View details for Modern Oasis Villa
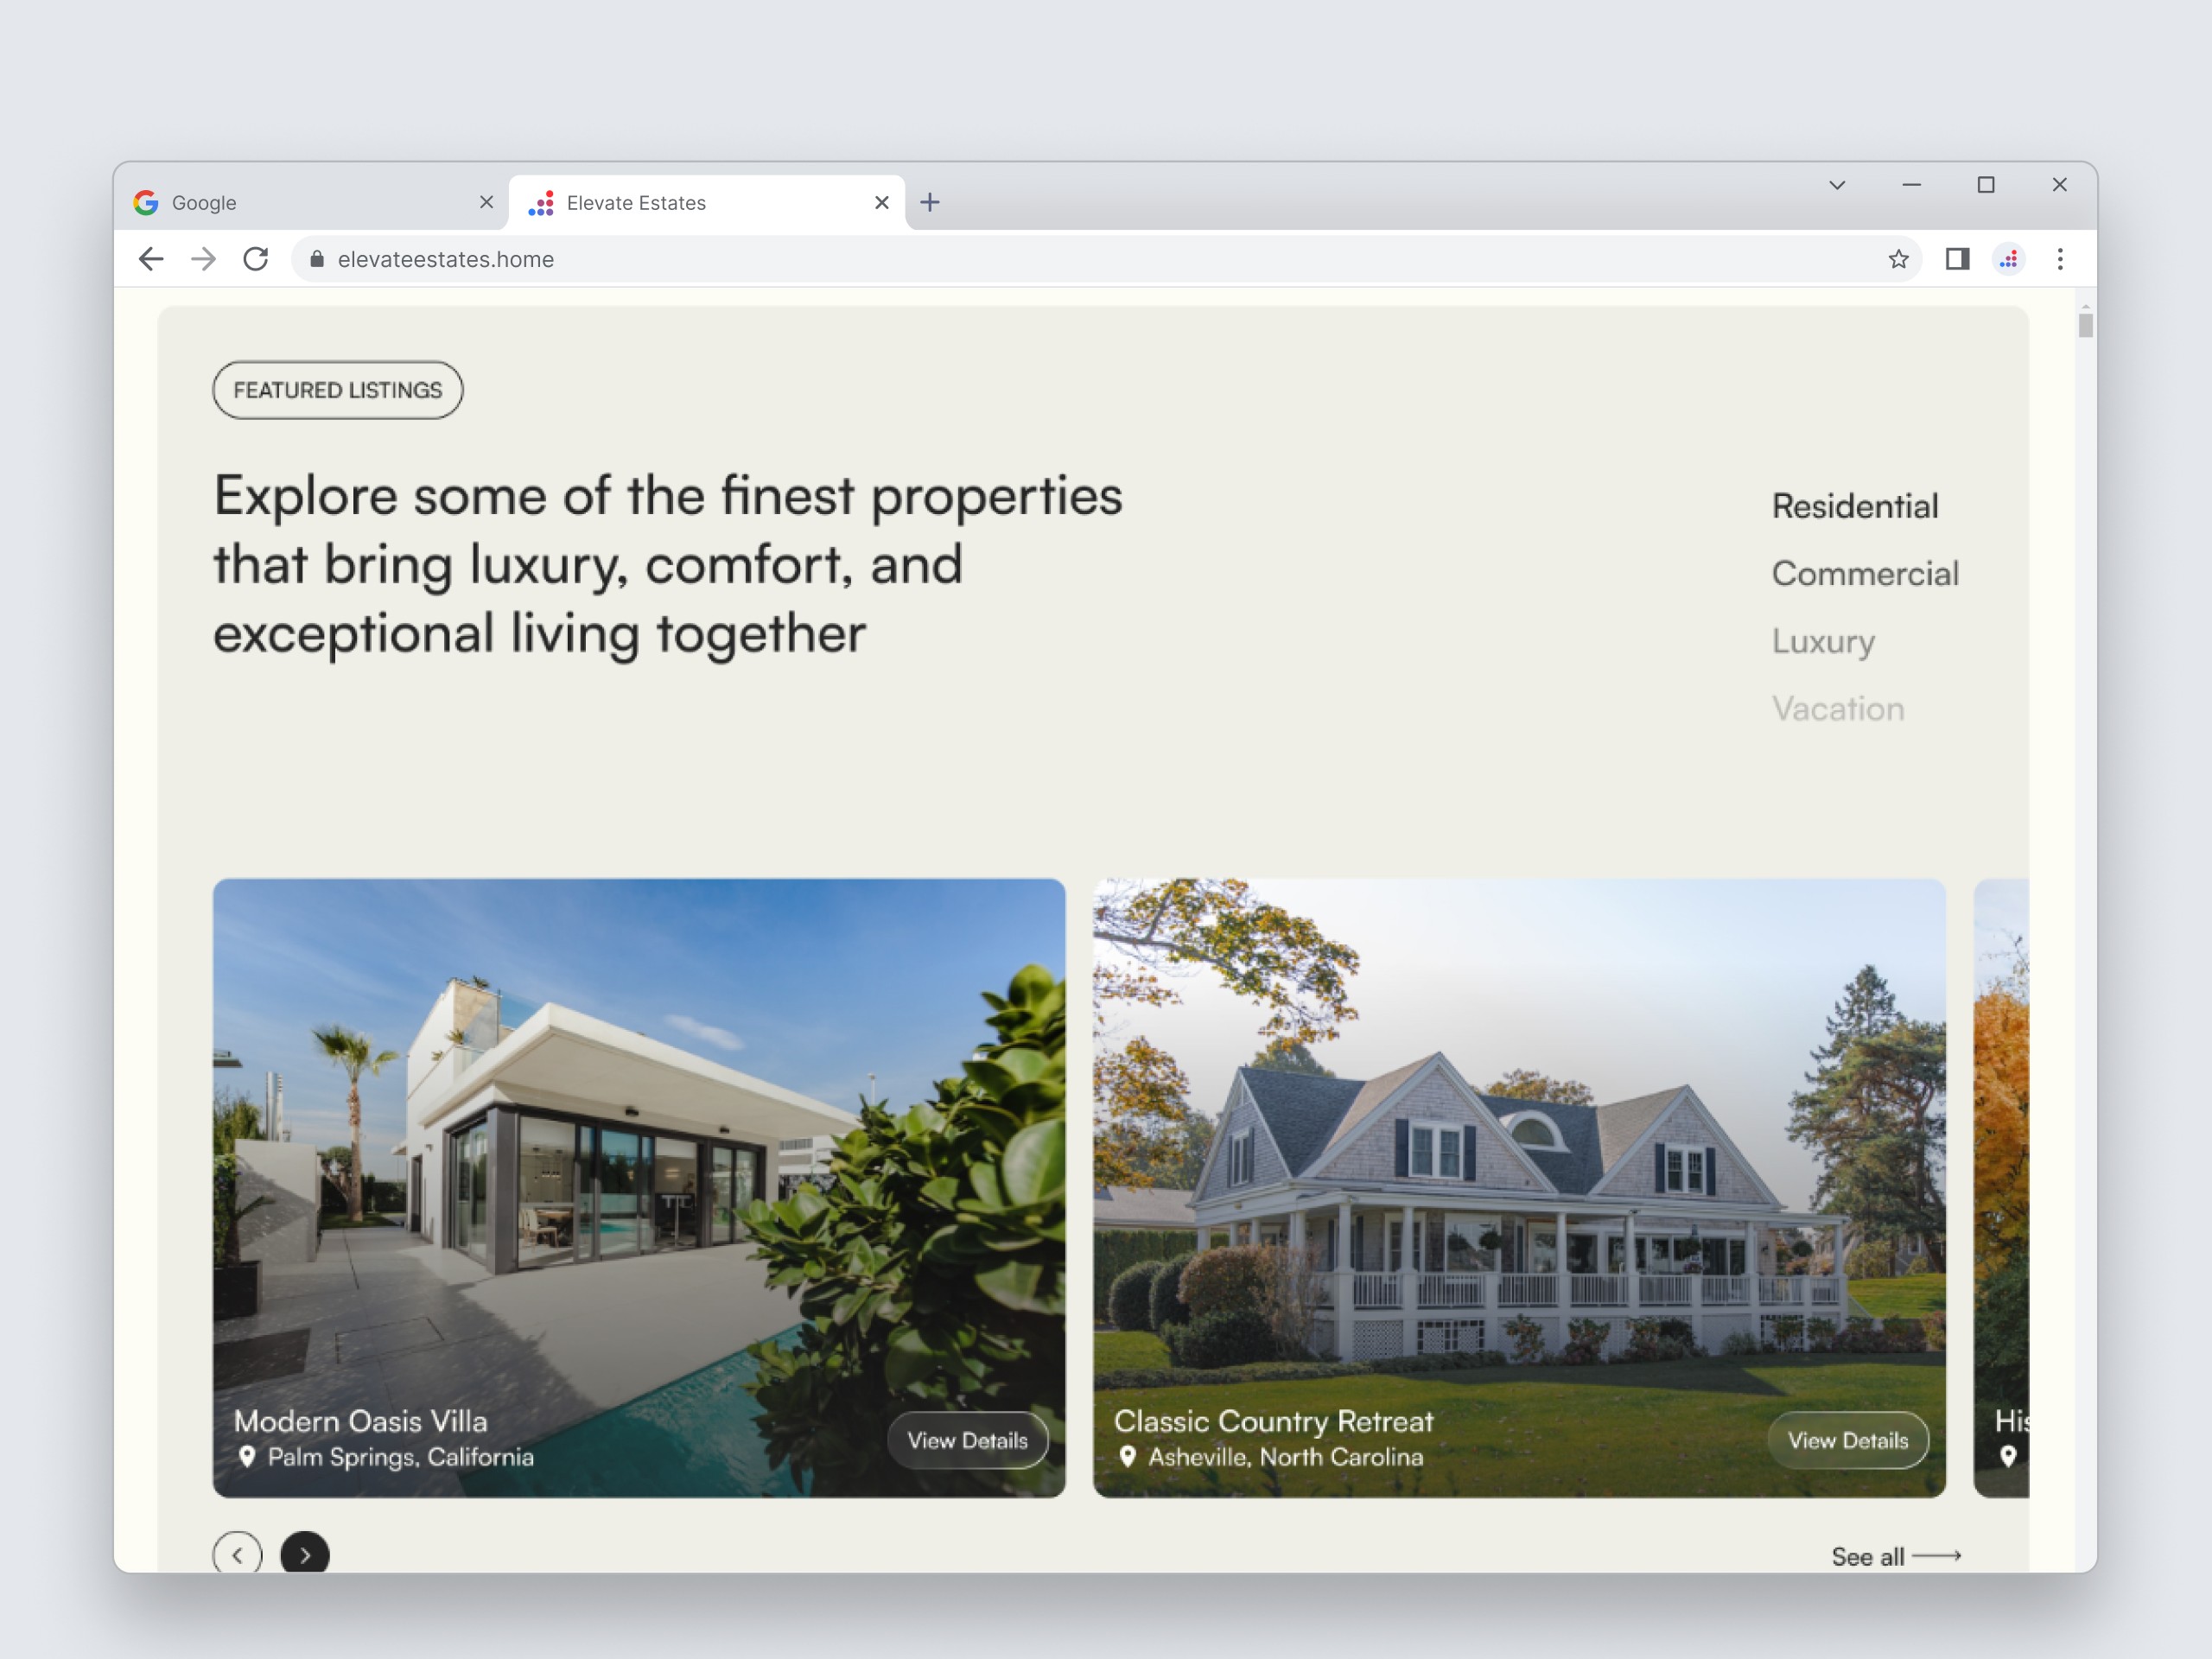This screenshot has height=1659, width=2212. point(967,1440)
